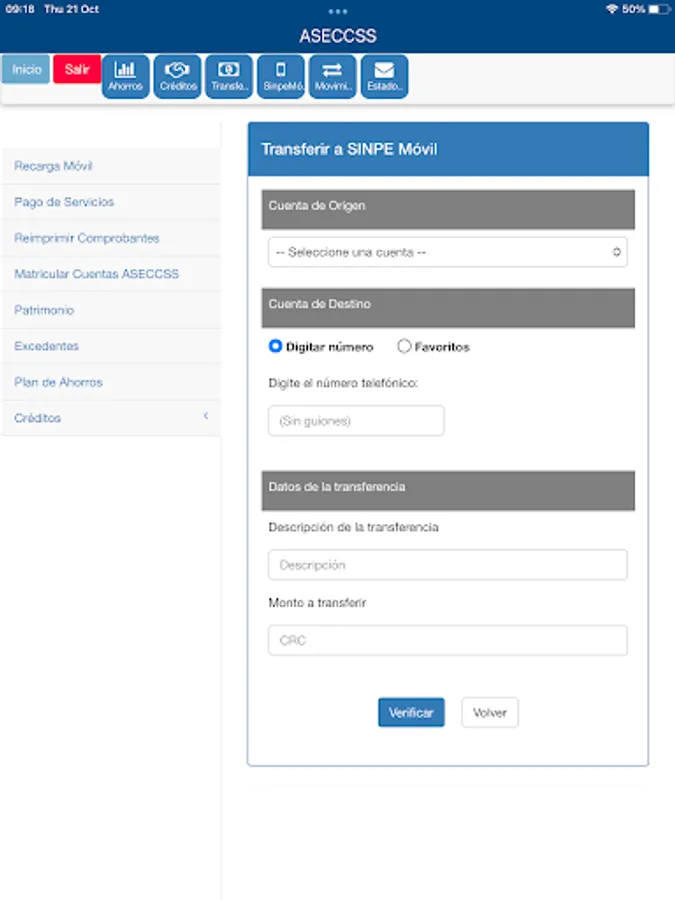Expand the Créditos sidebar chevron

(x=206, y=416)
